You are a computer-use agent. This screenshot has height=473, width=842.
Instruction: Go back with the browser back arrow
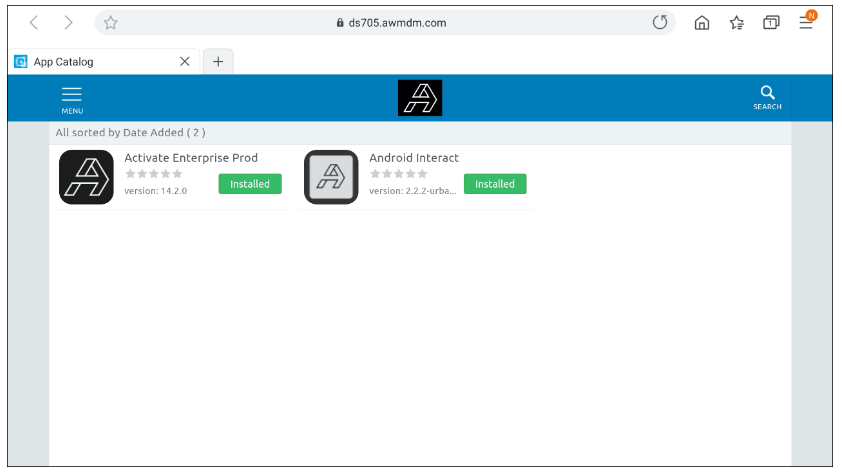(34, 23)
